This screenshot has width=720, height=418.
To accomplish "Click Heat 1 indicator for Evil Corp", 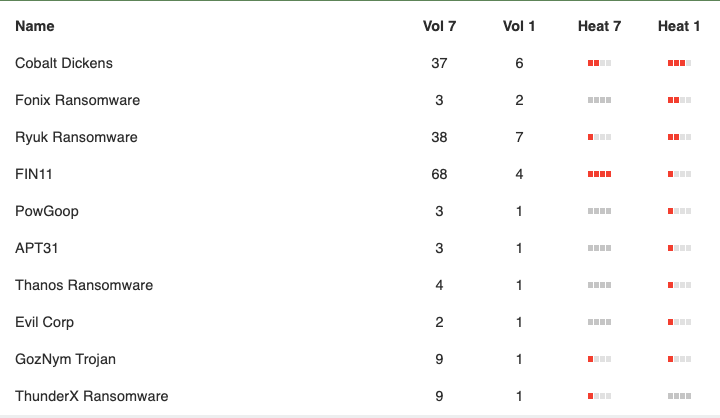I will (679, 322).
